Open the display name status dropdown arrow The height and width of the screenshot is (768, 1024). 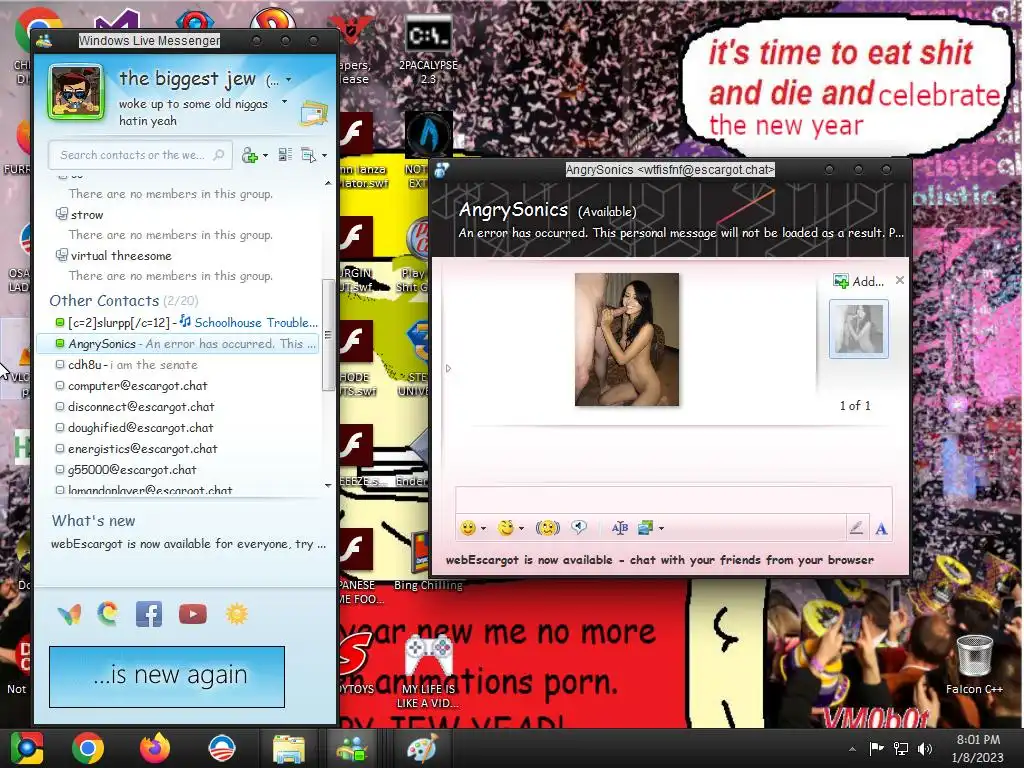(x=289, y=80)
